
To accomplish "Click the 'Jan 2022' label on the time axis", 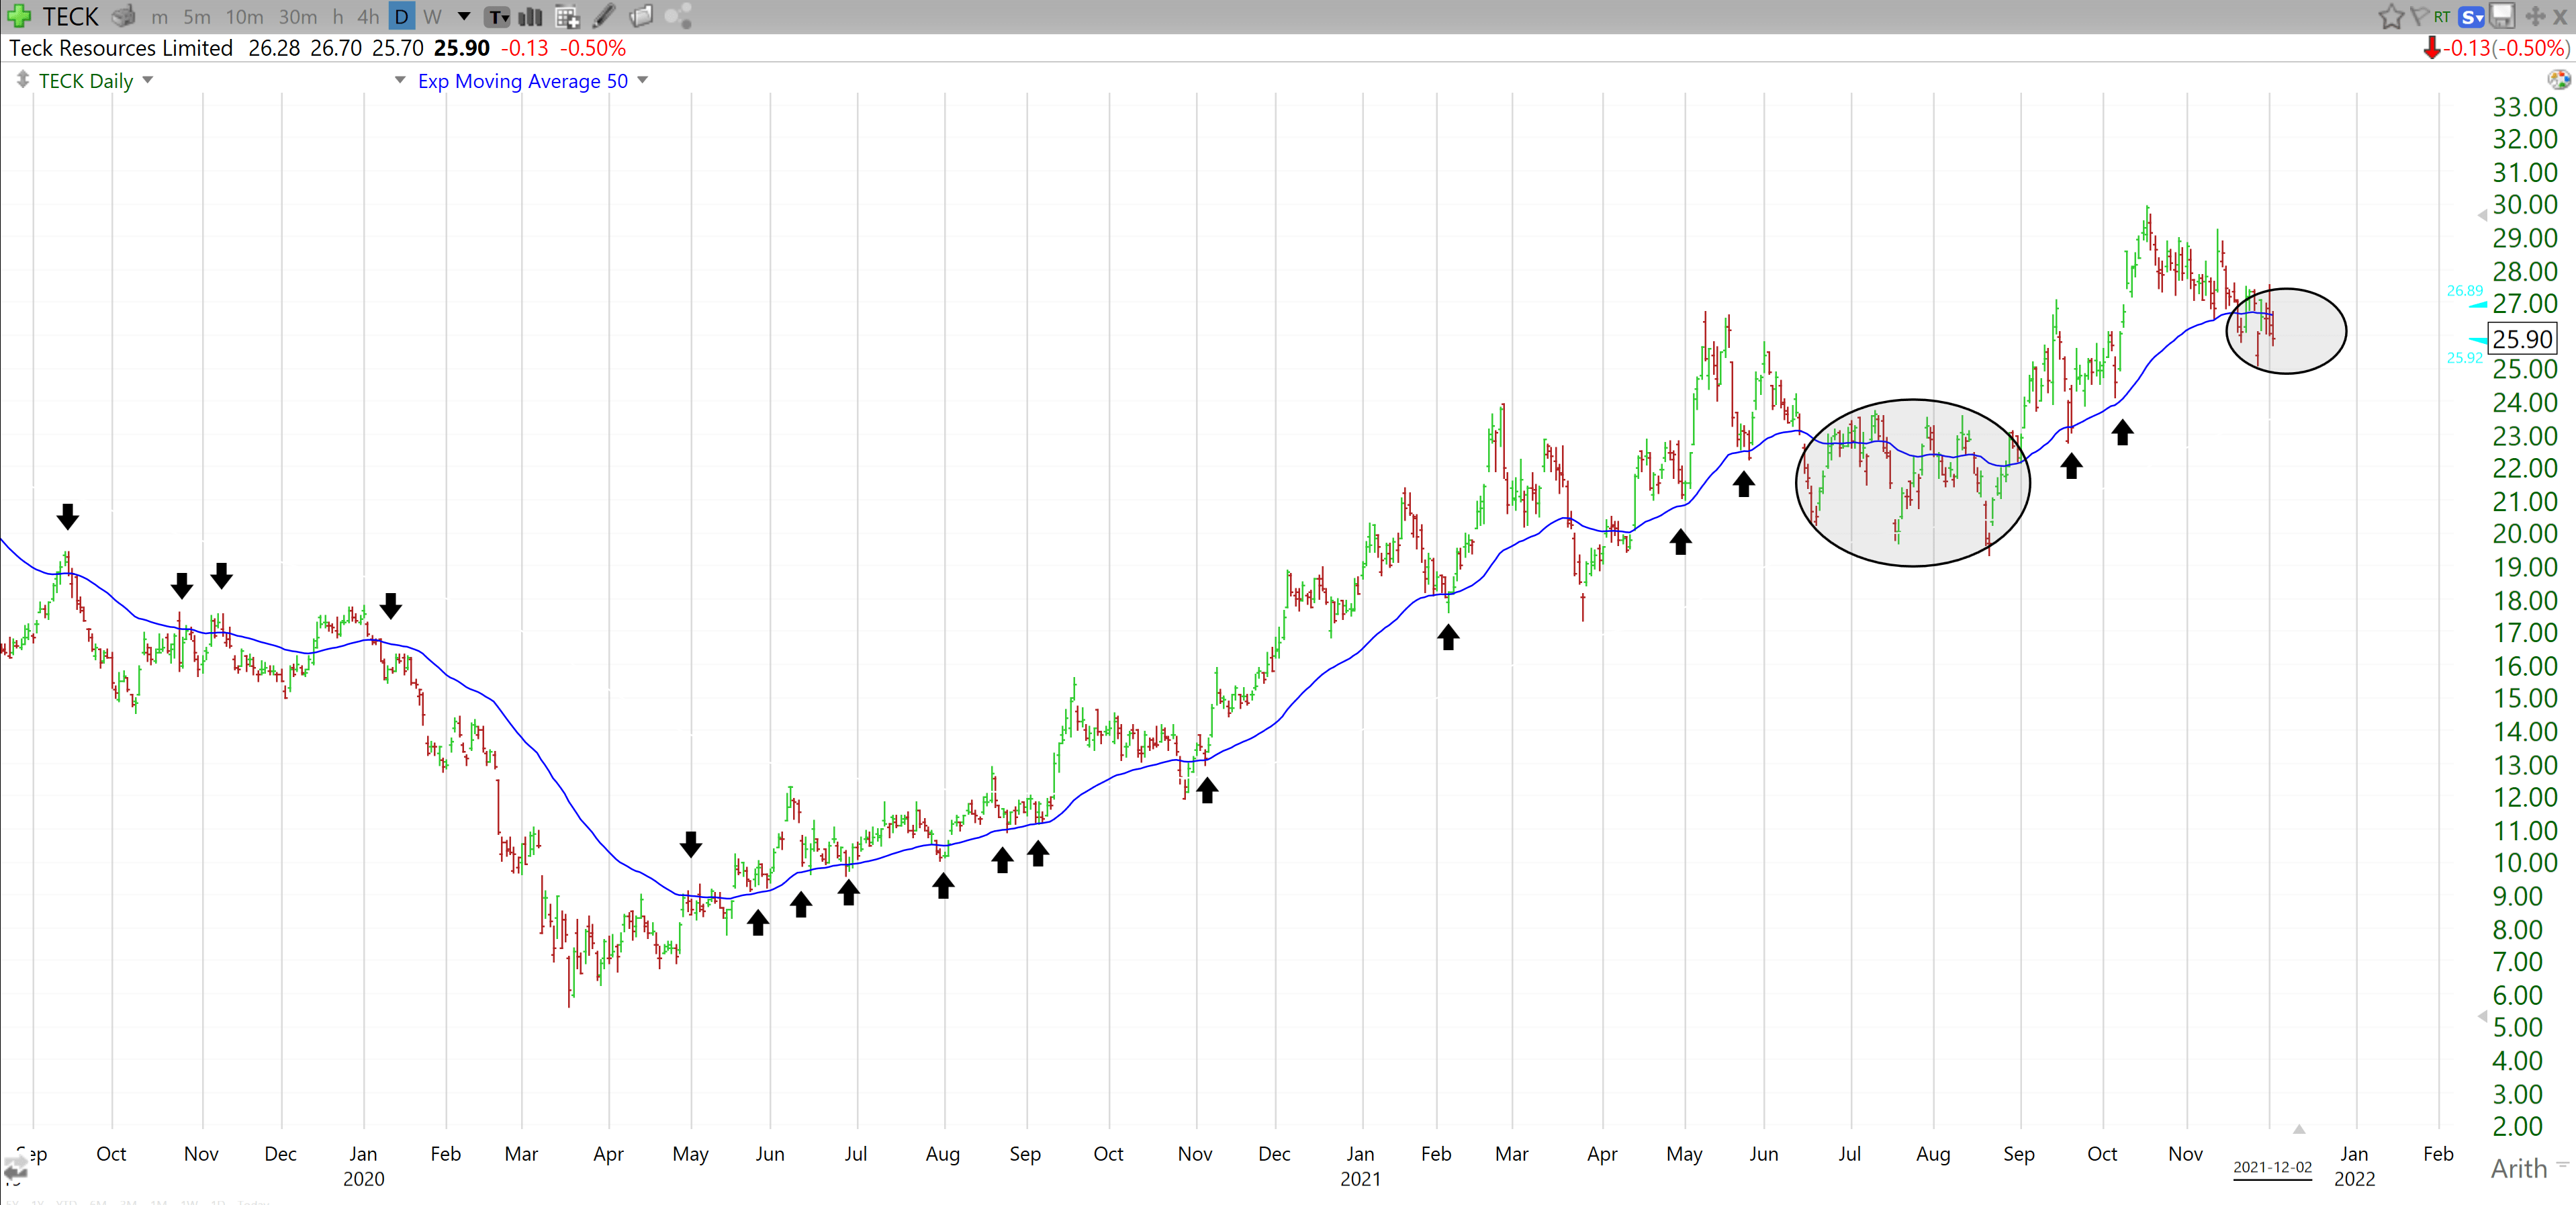I will tap(2354, 1166).
